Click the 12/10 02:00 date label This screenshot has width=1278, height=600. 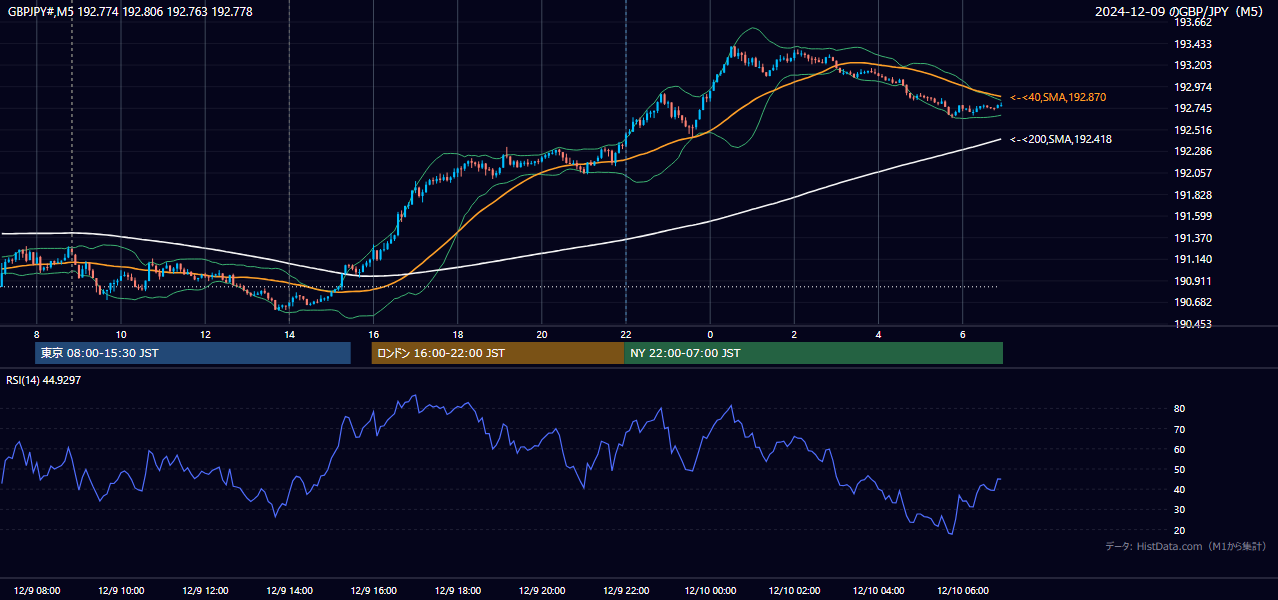[x=794, y=590]
